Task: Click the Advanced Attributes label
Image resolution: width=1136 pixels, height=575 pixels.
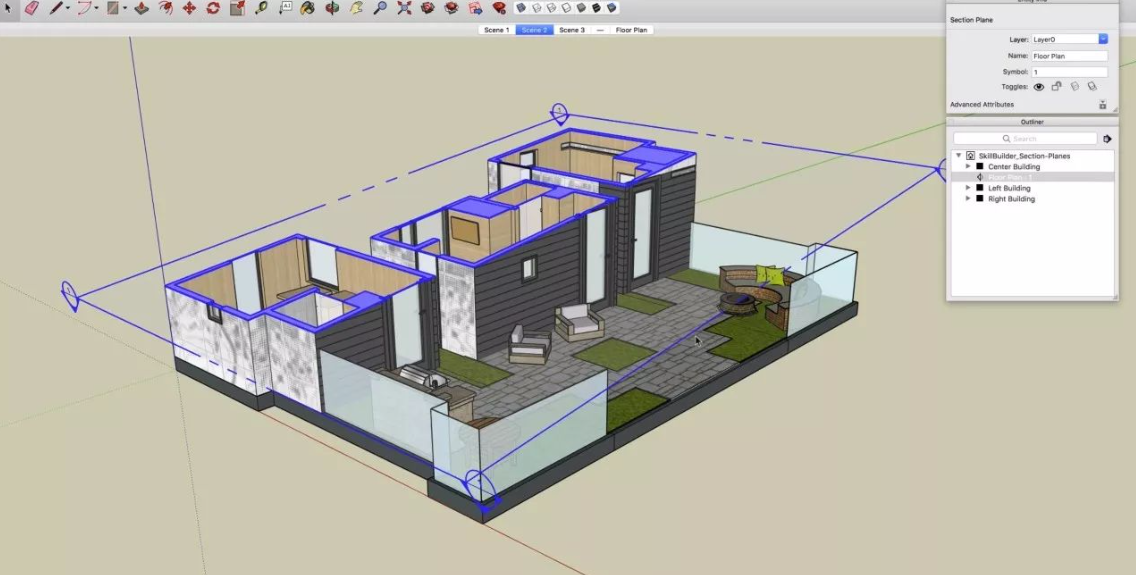Action: tap(982, 105)
